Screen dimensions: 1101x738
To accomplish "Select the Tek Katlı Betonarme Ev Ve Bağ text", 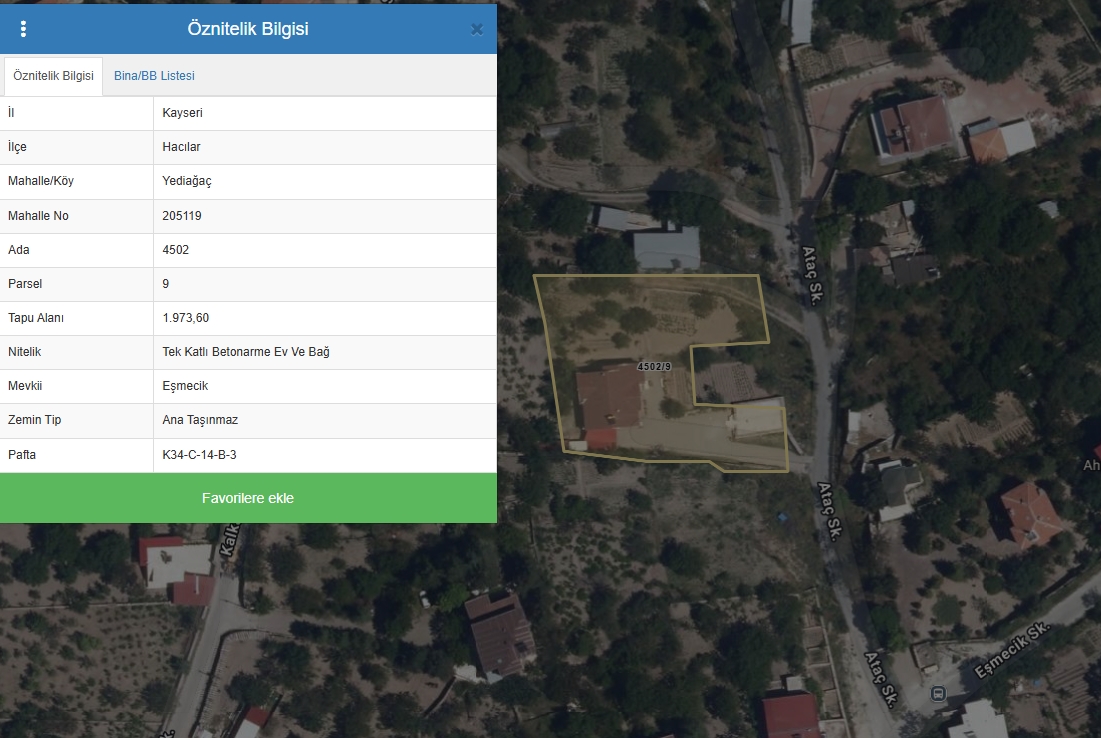I will click(246, 352).
